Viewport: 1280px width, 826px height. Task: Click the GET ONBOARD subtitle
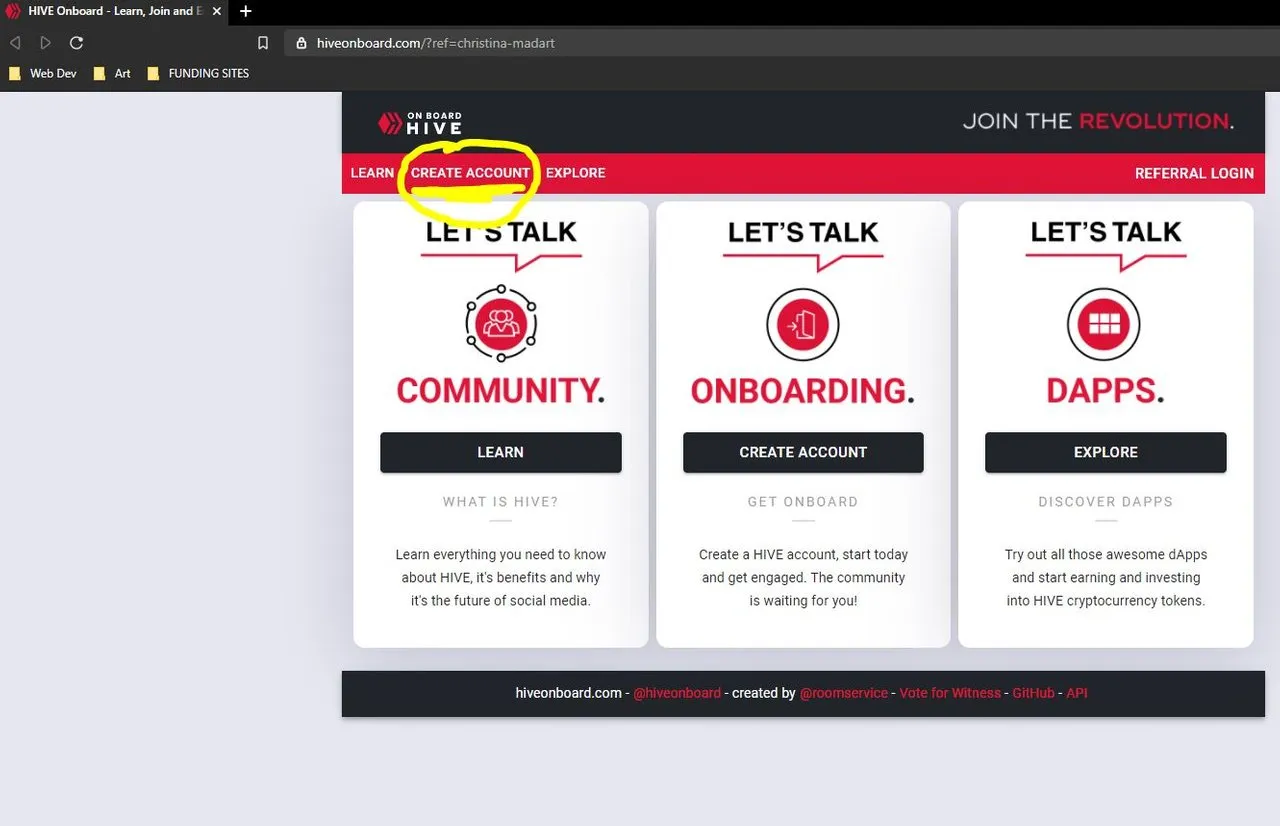[x=803, y=502]
